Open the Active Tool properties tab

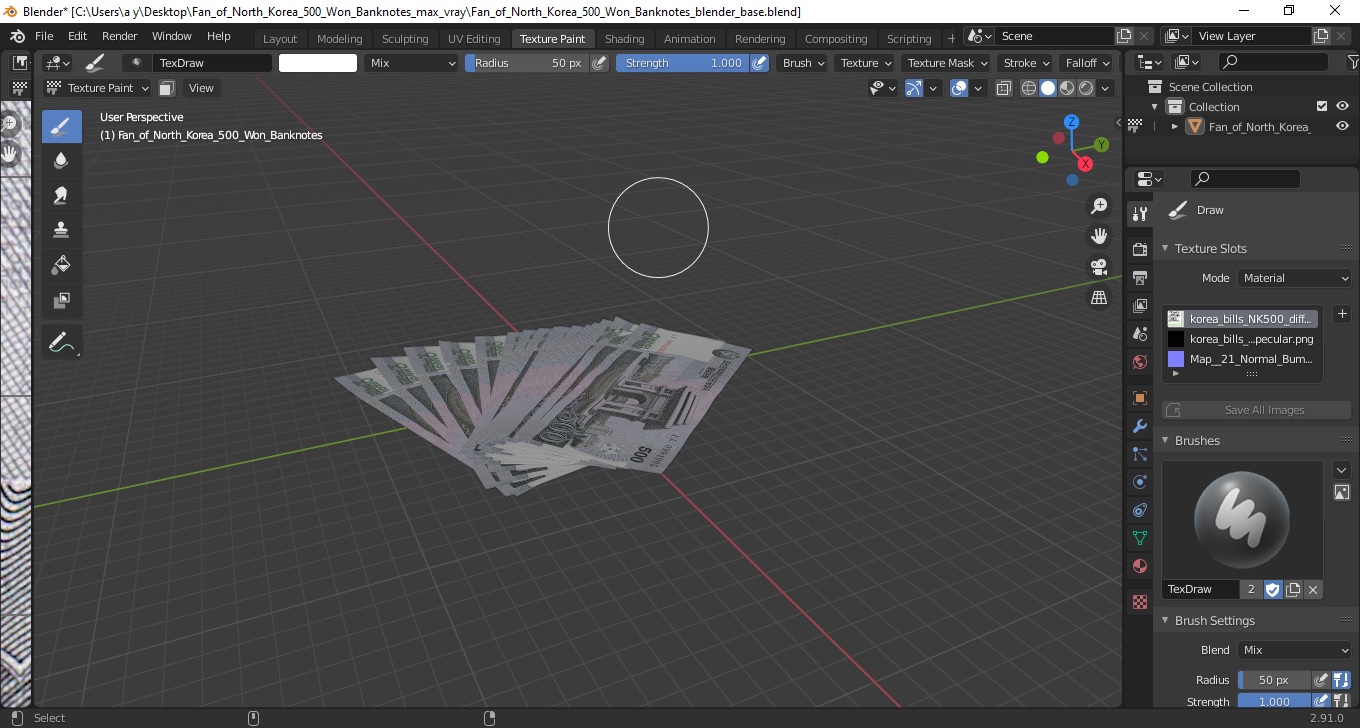pyautogui.click(x=1139, y=213)
